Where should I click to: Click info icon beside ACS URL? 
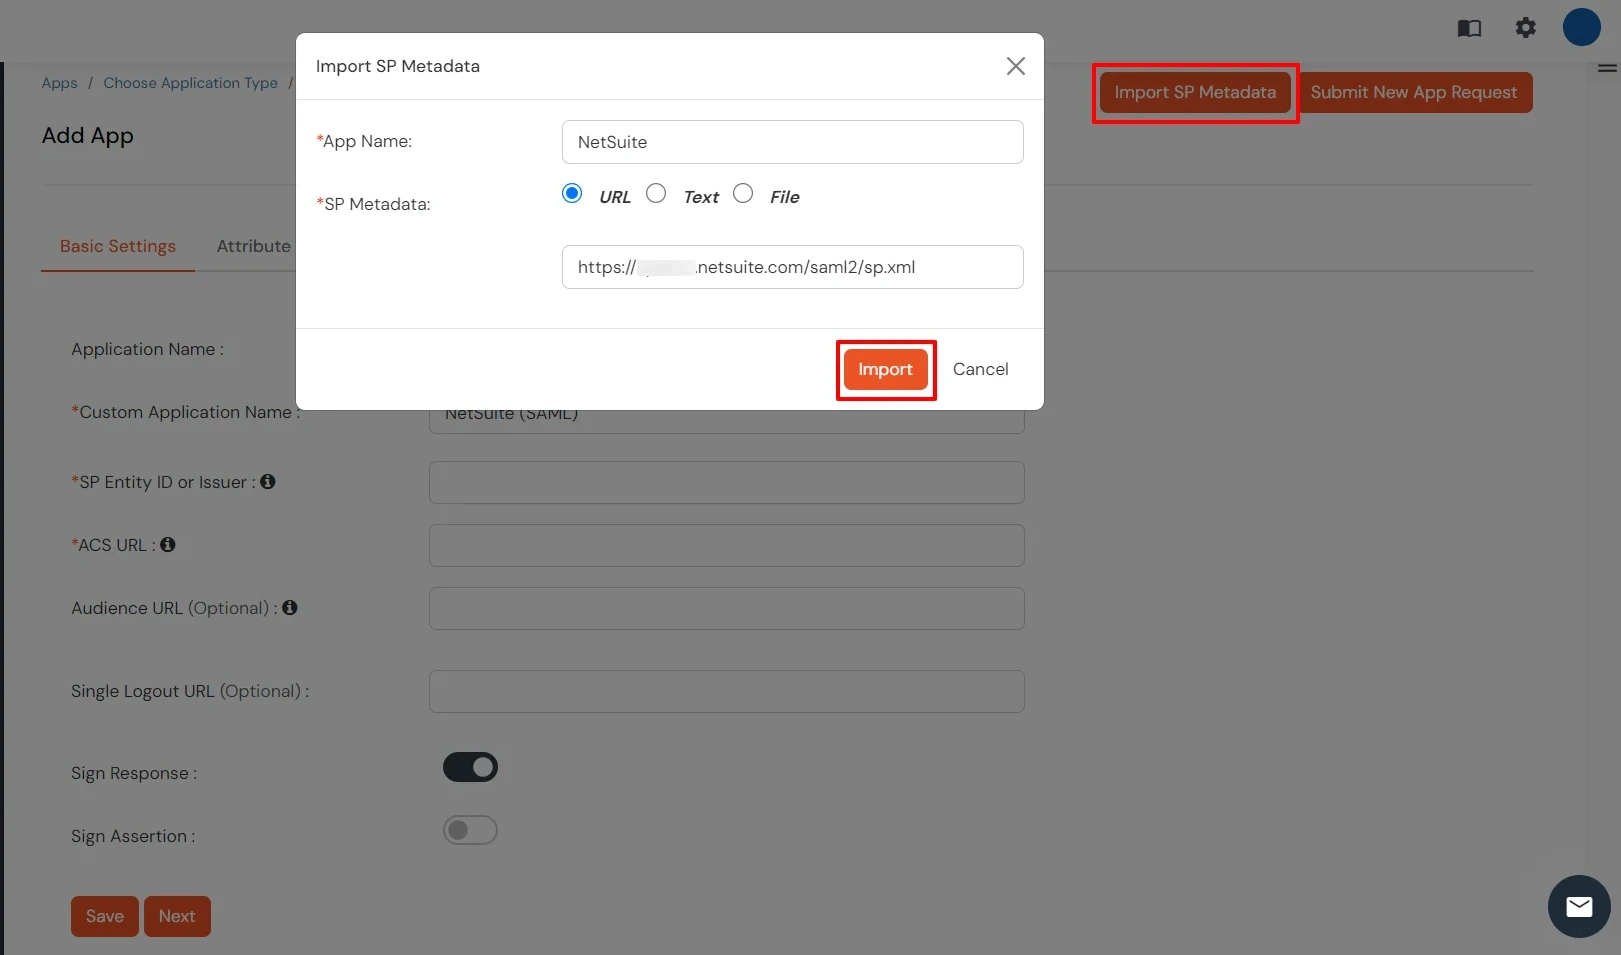point(168,545)
